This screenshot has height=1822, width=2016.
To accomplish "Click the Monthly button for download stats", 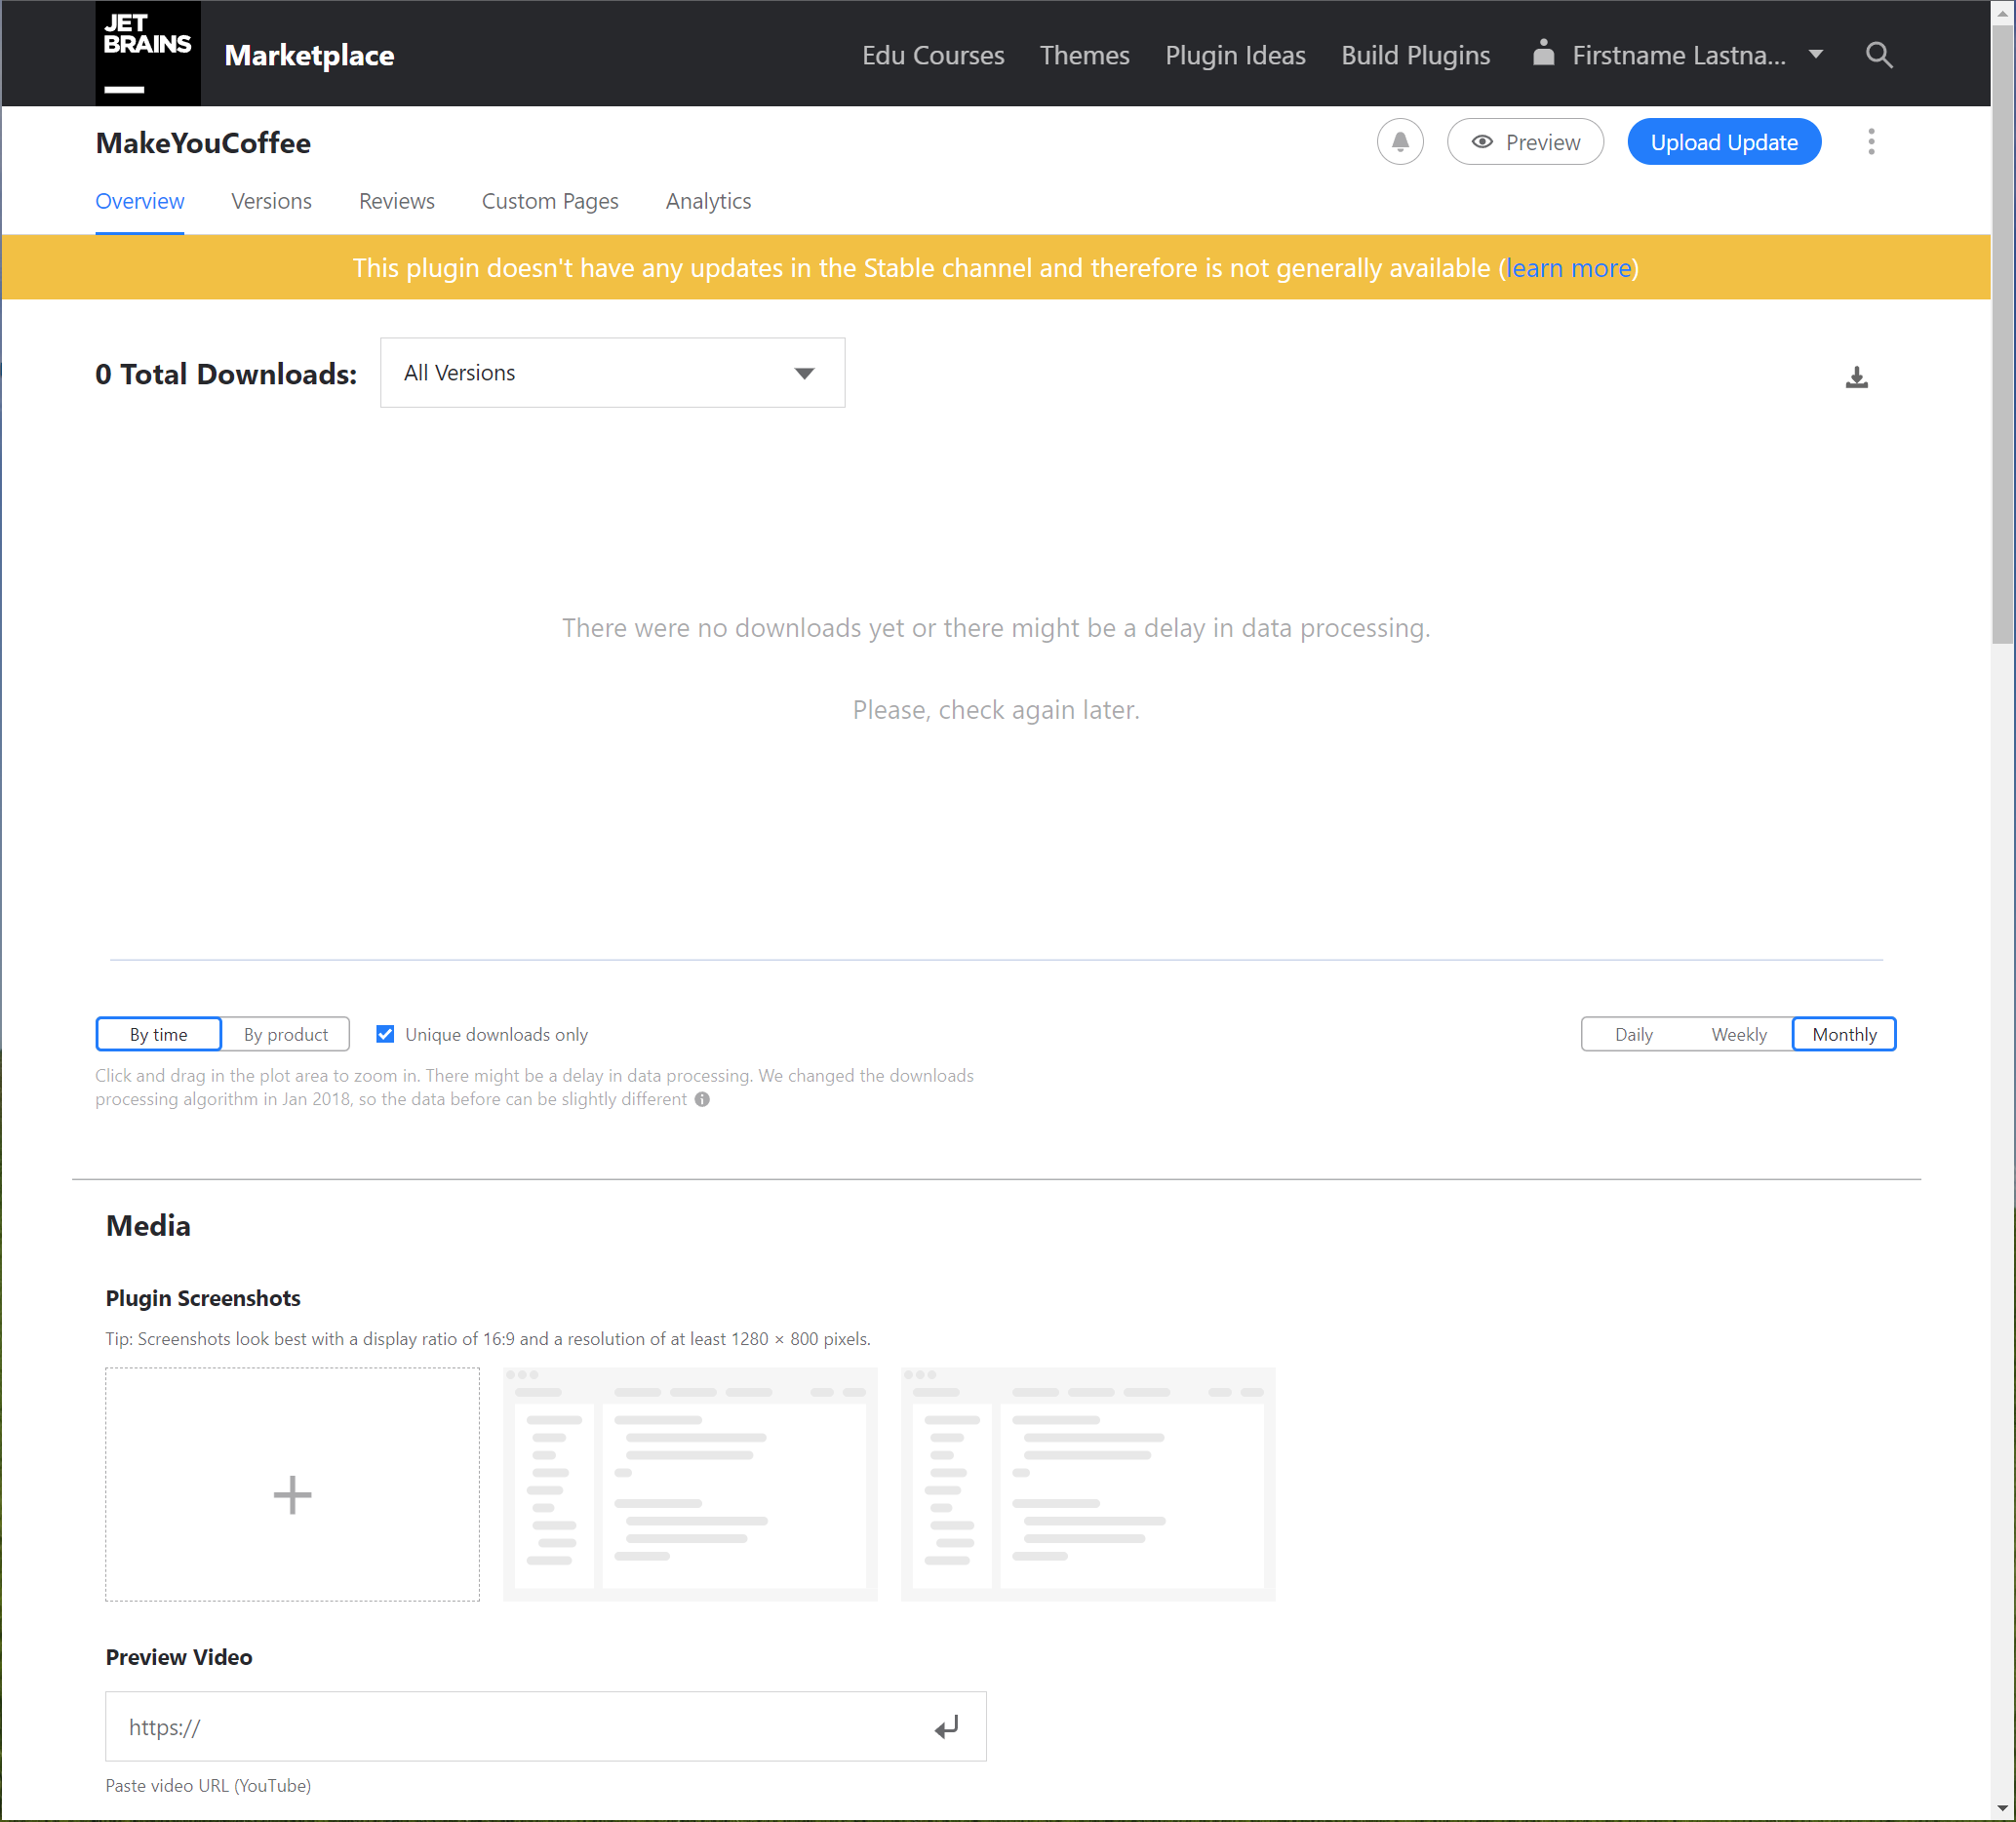I will [x=1844, y=1033].
